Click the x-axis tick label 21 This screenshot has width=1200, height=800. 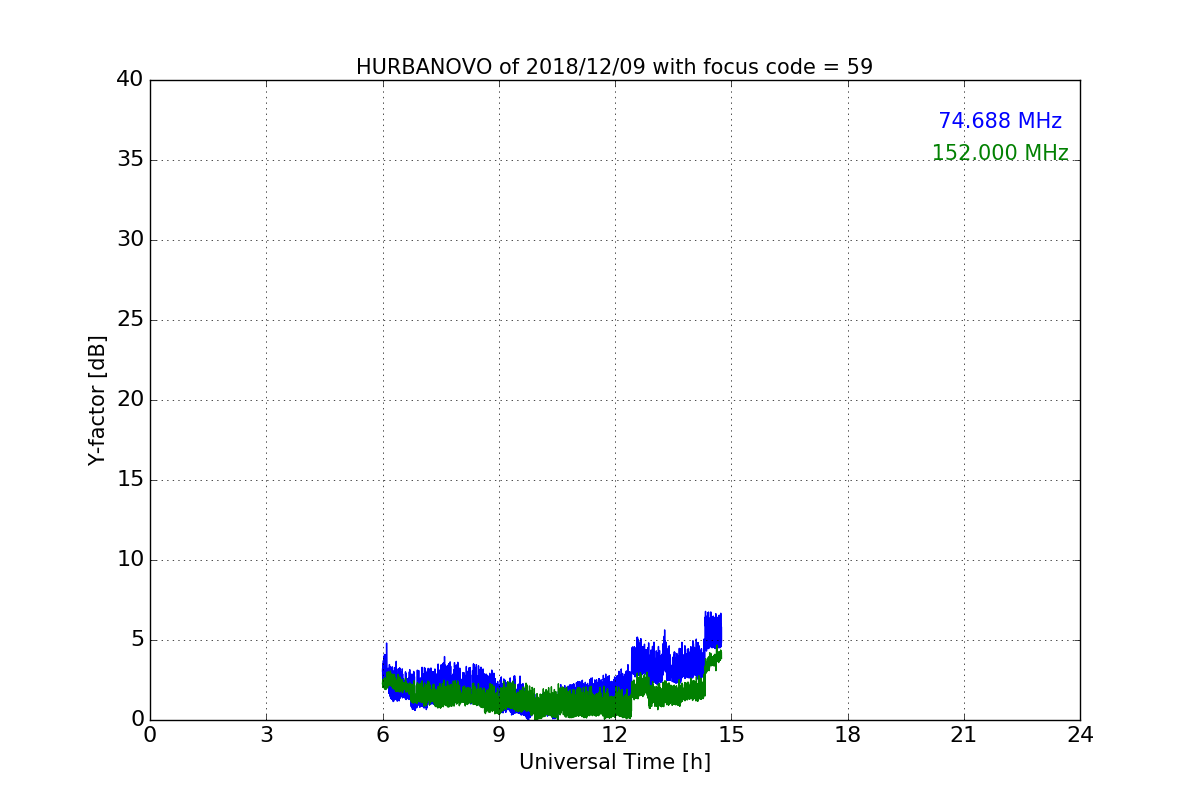coord(964,735)
